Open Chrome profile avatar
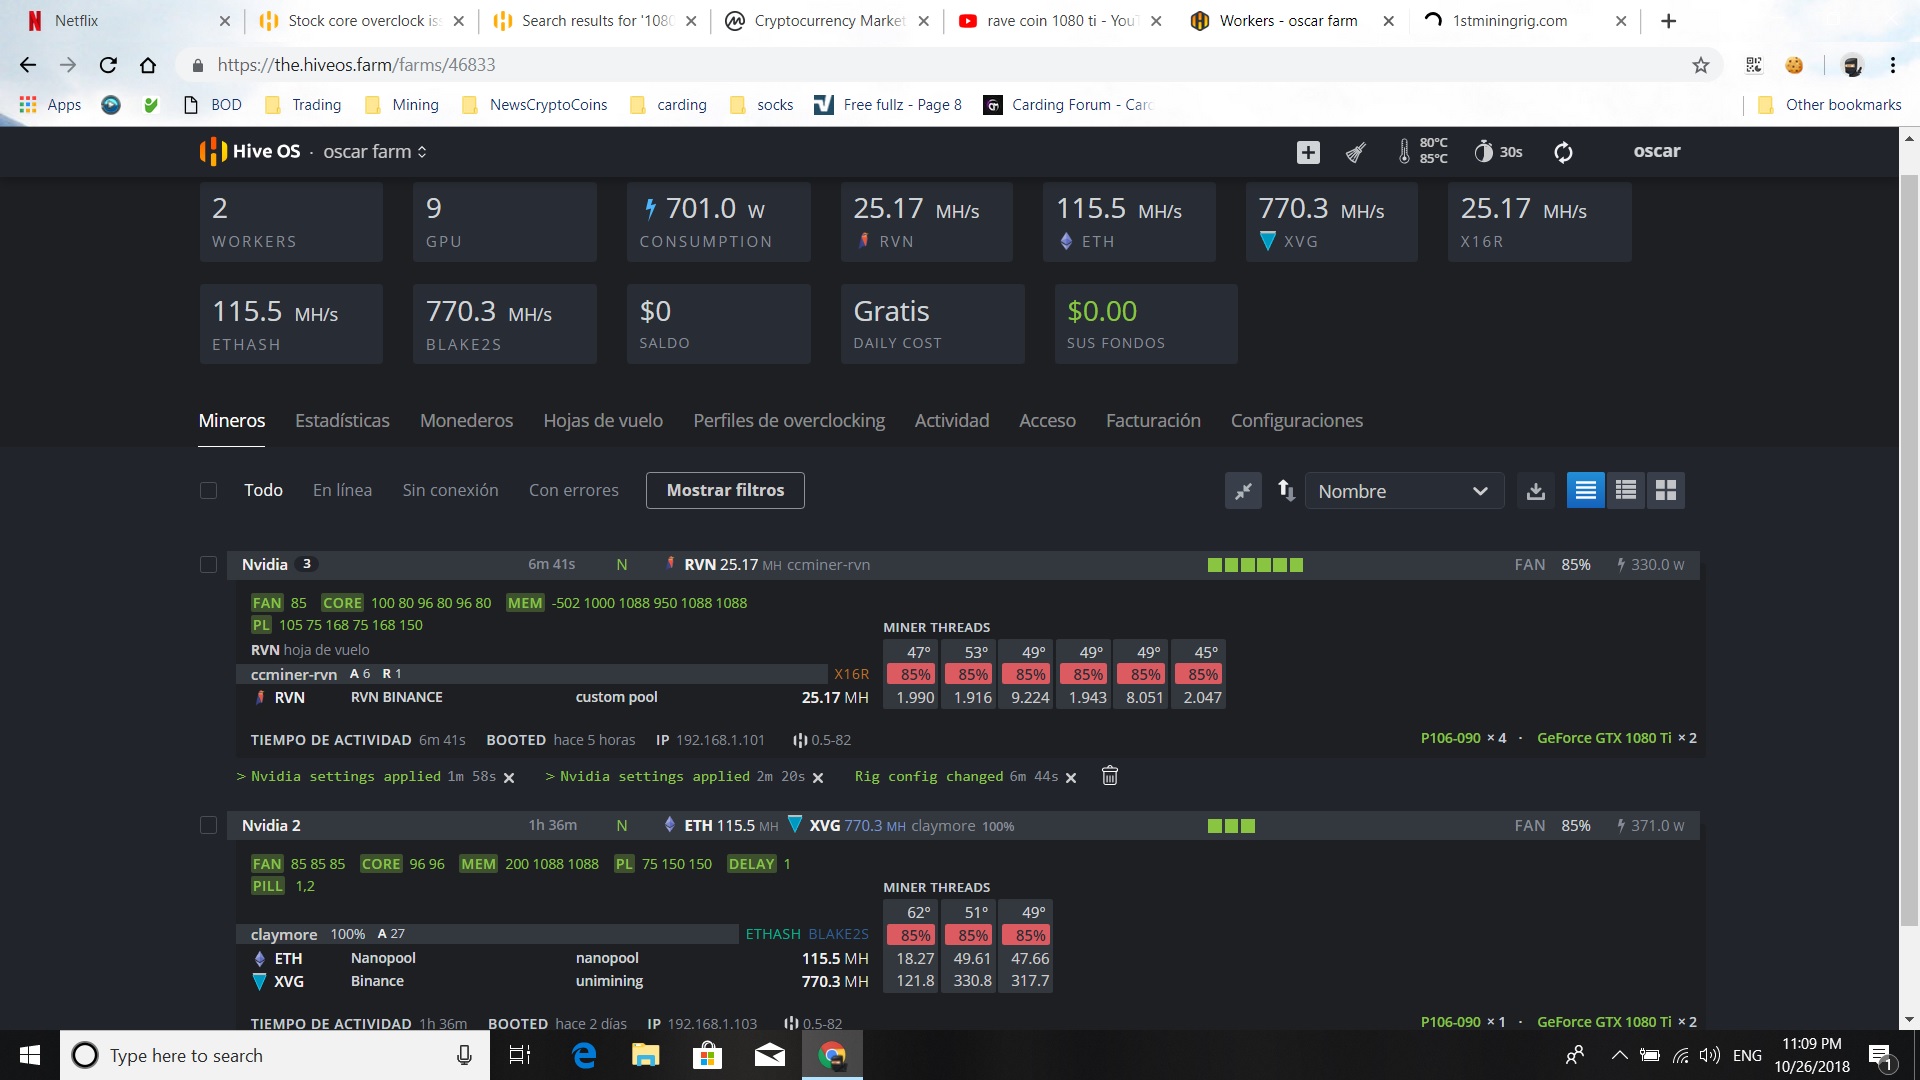This screenshot has width=1920, height=1080. point(1852,65)
